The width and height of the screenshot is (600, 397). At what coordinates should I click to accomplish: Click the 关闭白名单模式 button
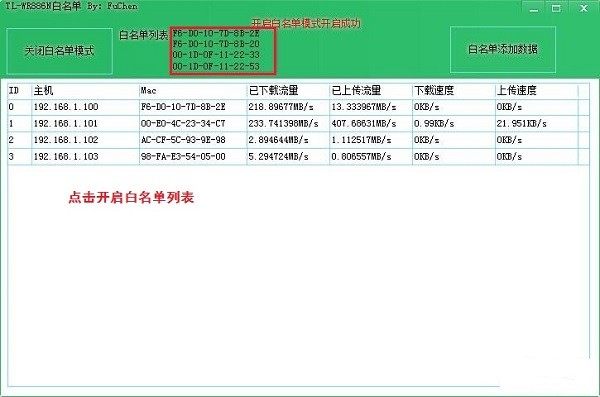click(x=59, y=51)
